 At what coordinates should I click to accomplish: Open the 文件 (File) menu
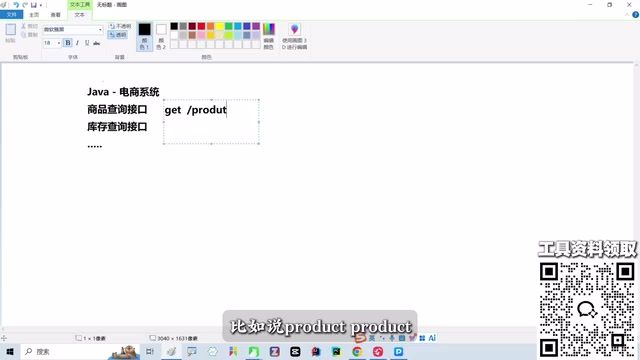(11, 15)
